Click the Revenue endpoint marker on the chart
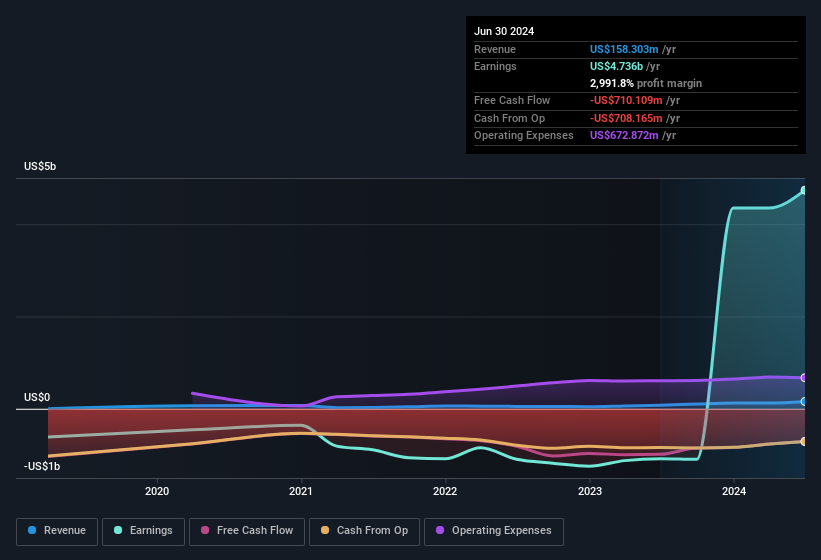This screenshot has width=821, height=560. pyautogui.click(x=804, y=402)
